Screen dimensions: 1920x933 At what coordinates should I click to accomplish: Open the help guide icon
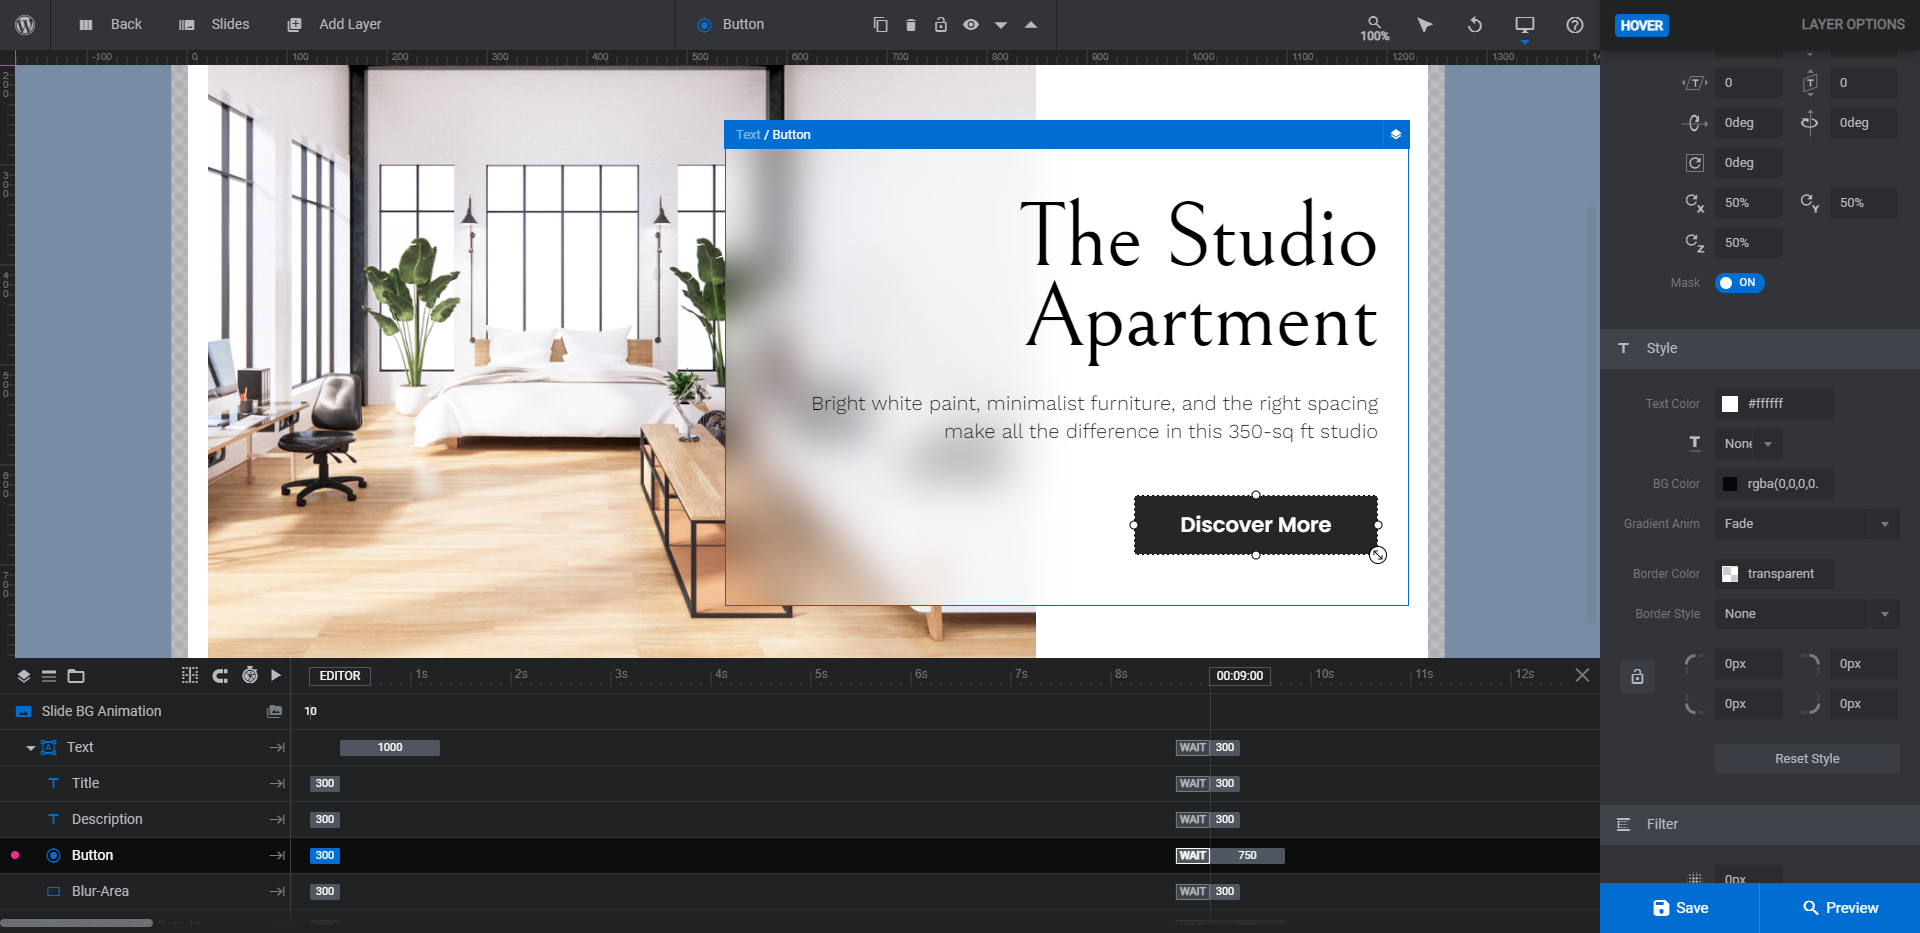click(1575, 25)
